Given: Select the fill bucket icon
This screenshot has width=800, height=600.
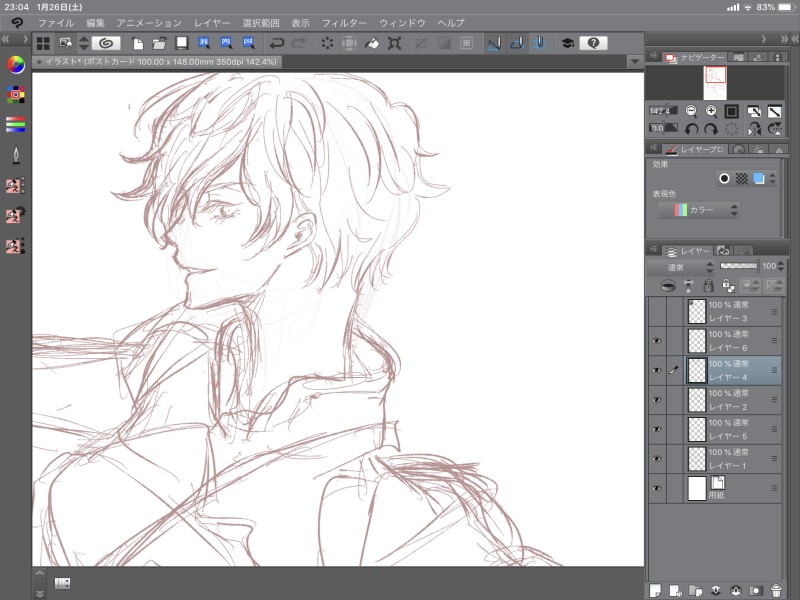Looking at the screenshot, I should (x=372, y=43).
